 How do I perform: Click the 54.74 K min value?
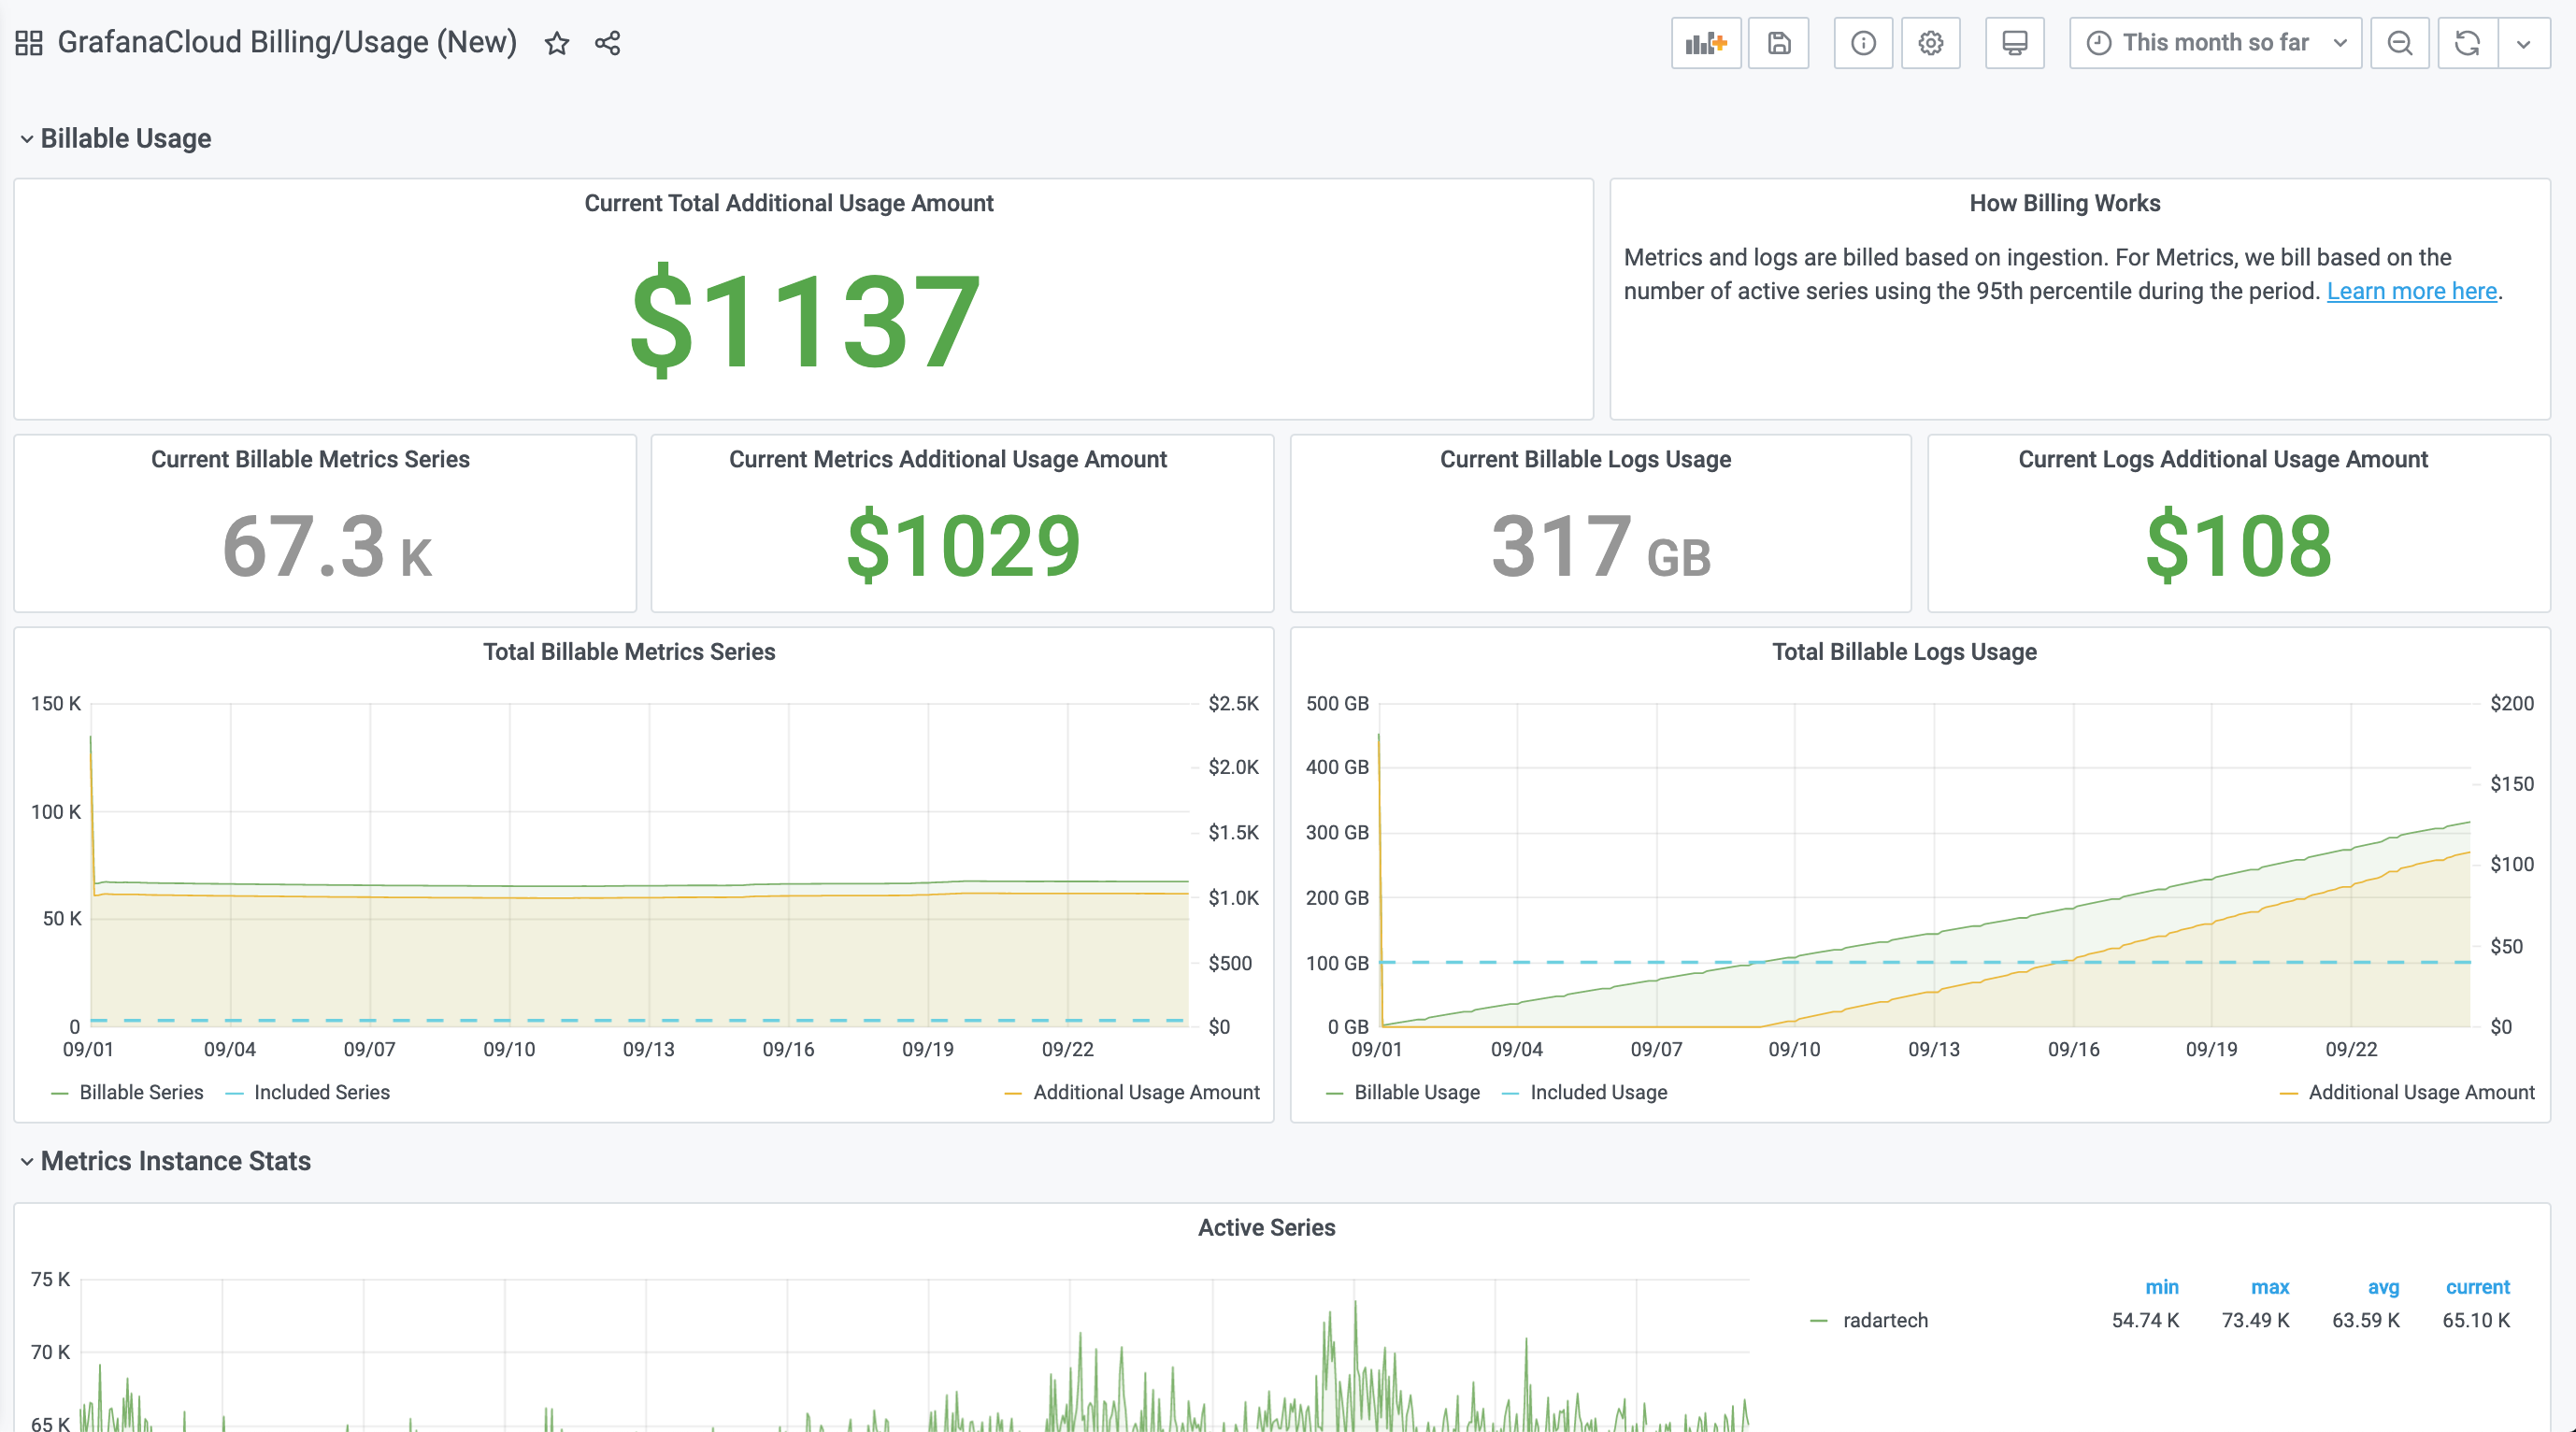[x=2145, y=1321]
